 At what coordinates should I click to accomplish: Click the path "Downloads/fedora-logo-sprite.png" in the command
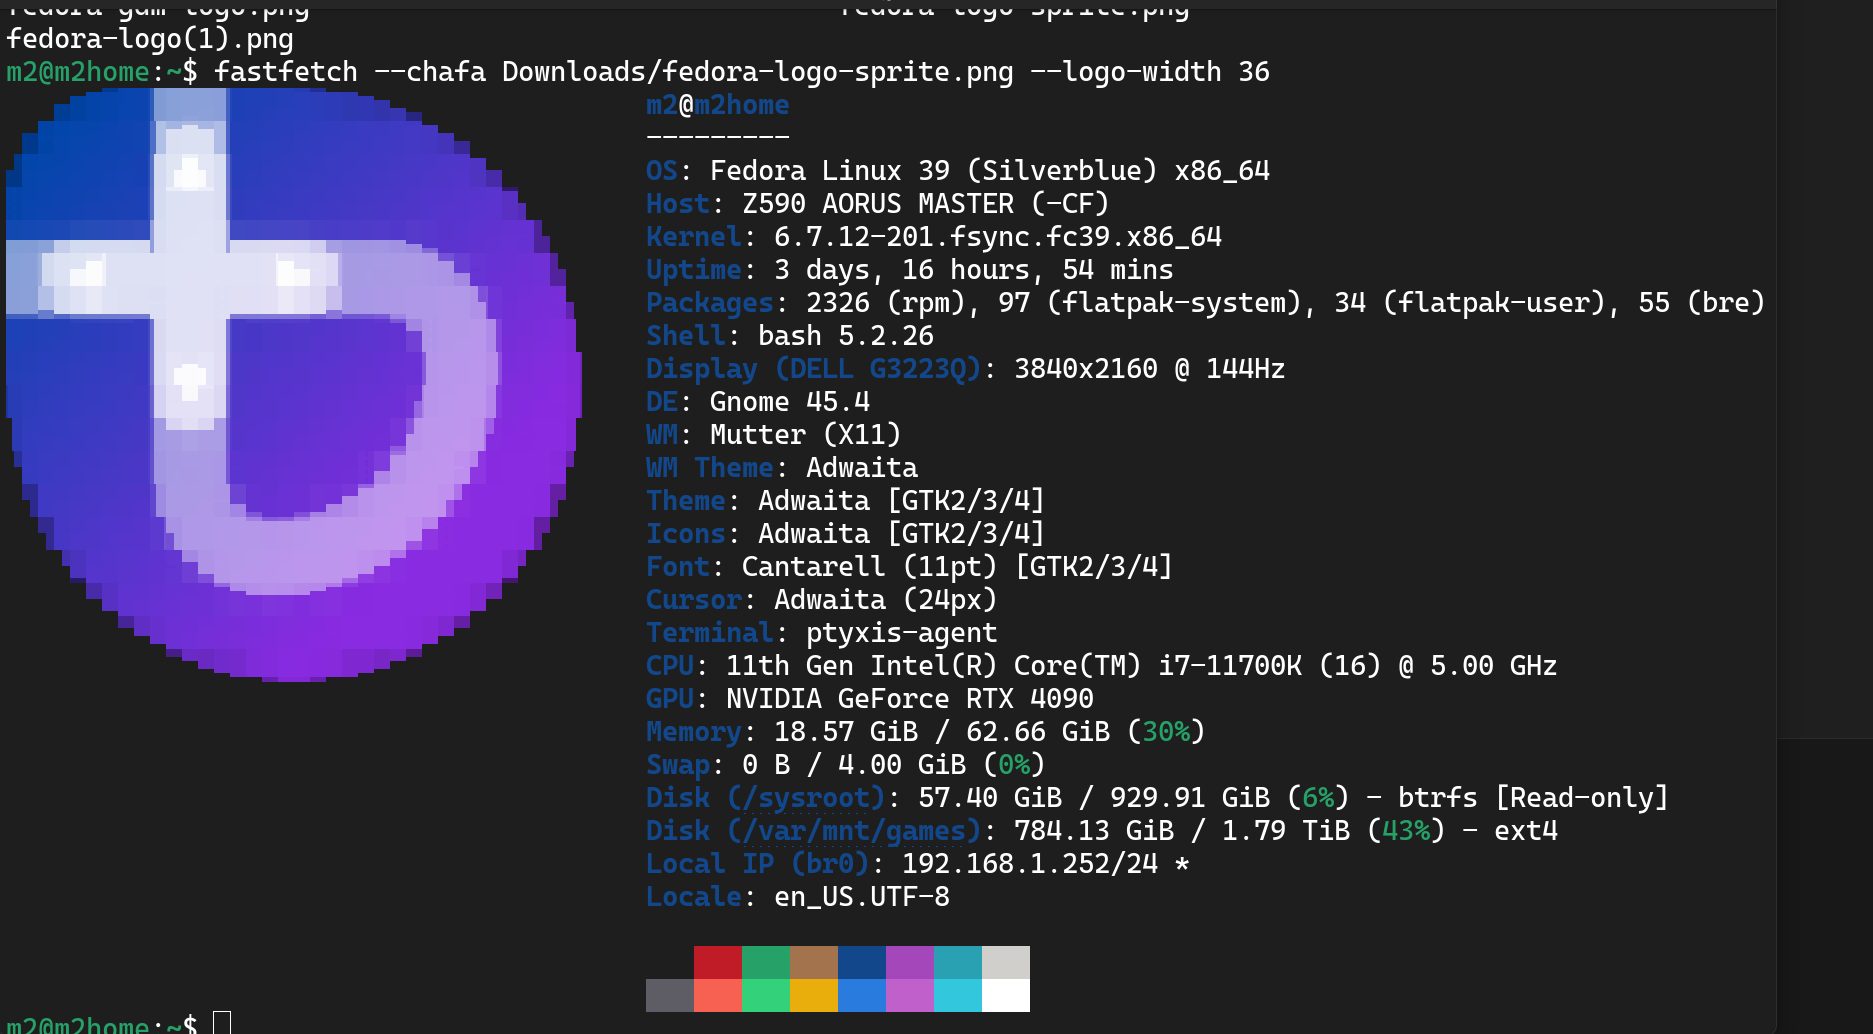click(x=758, y=72)
